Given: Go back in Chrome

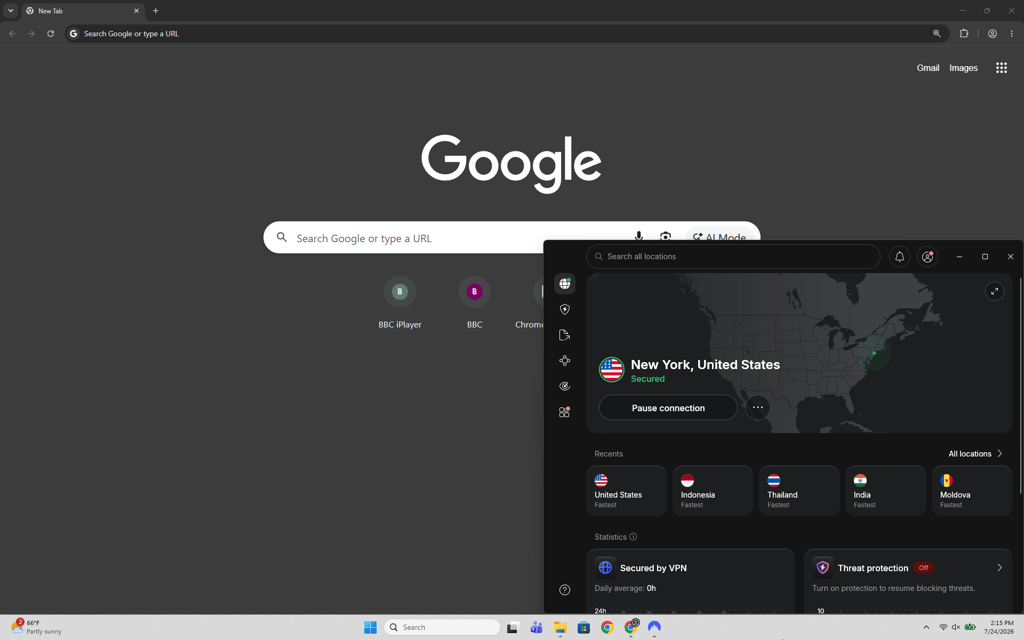Looking at the screenshot, I should 12,33.
